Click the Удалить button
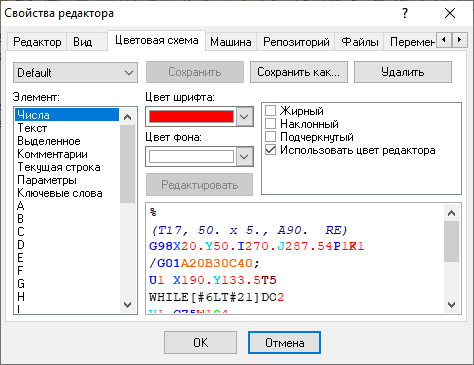The image size is (474, 365). coord(403,72)
